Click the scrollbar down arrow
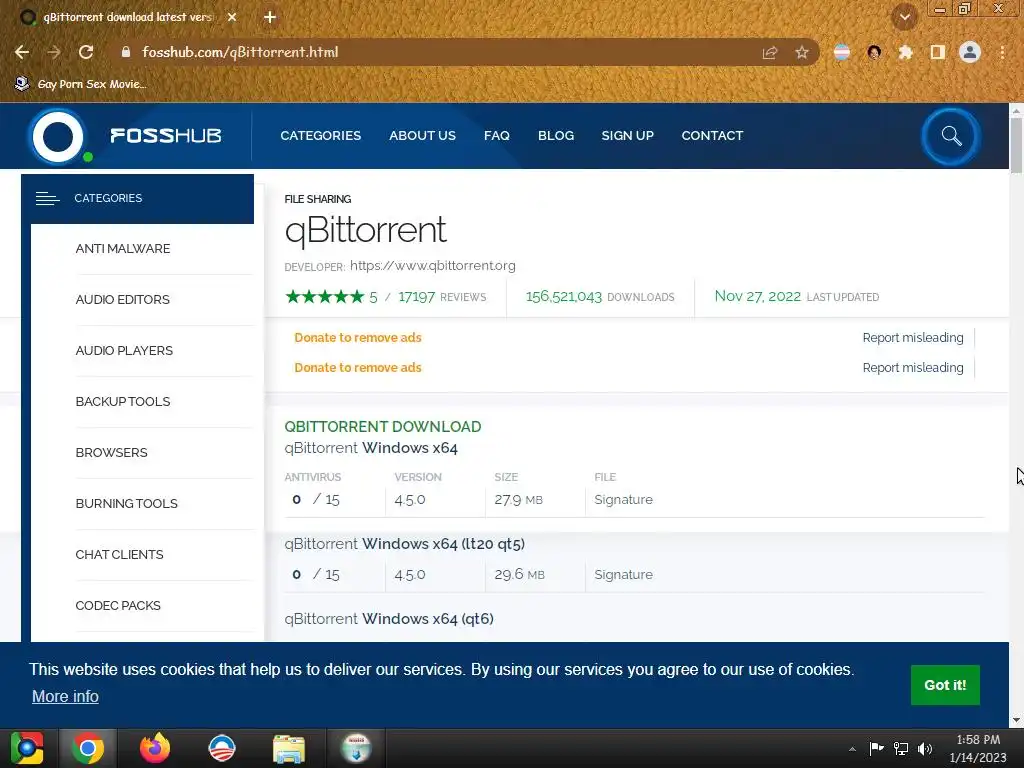The width and height of the screenshot is (1024, 768). (x=1016, y=720)
